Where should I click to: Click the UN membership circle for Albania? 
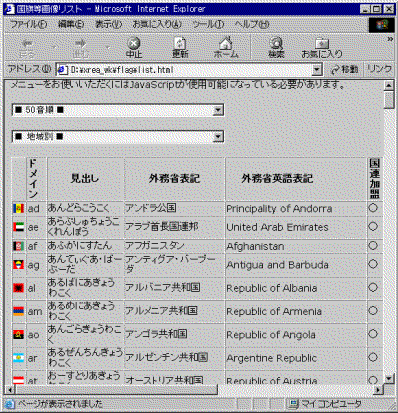coord(373,287)
